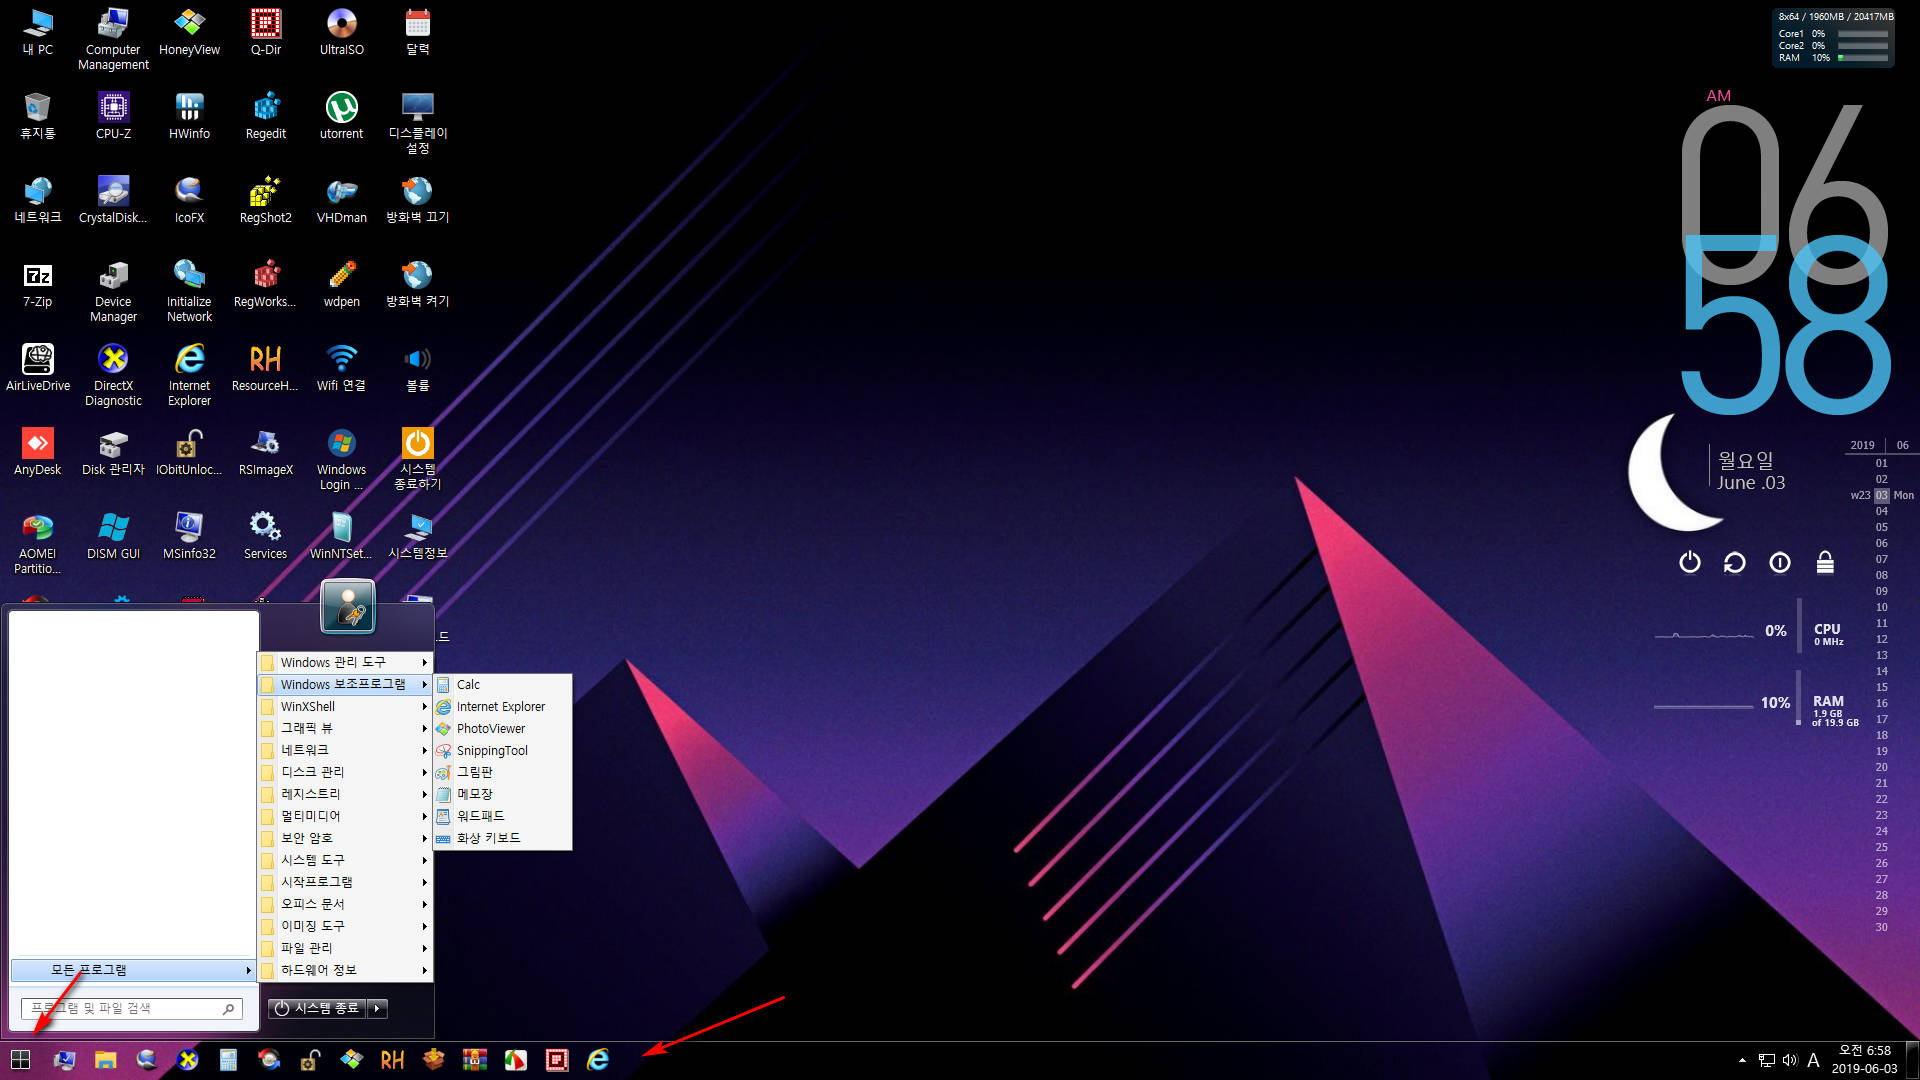Launch the IcoFX desktop icon

coord(189,200)
